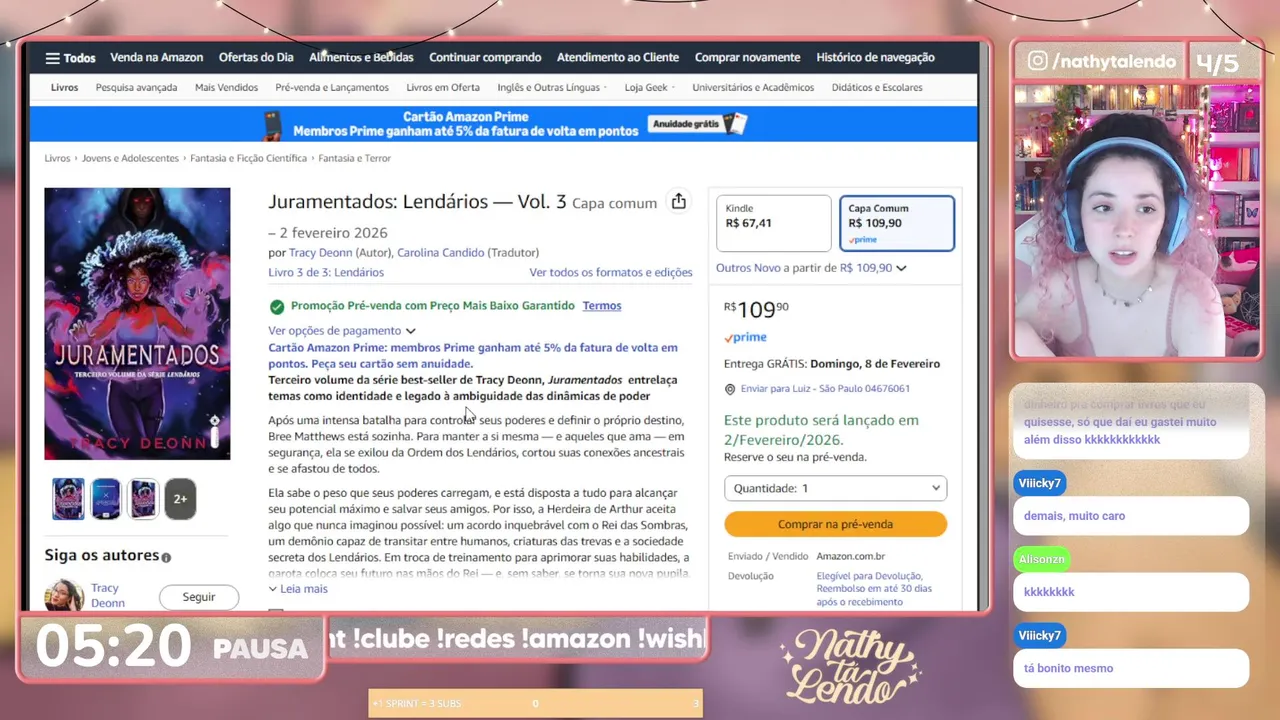The width and height of the screenshot is (1280, 720).
Task: Click Fantasia e Terror breadcrumb
Action: [x=354, y=158]
